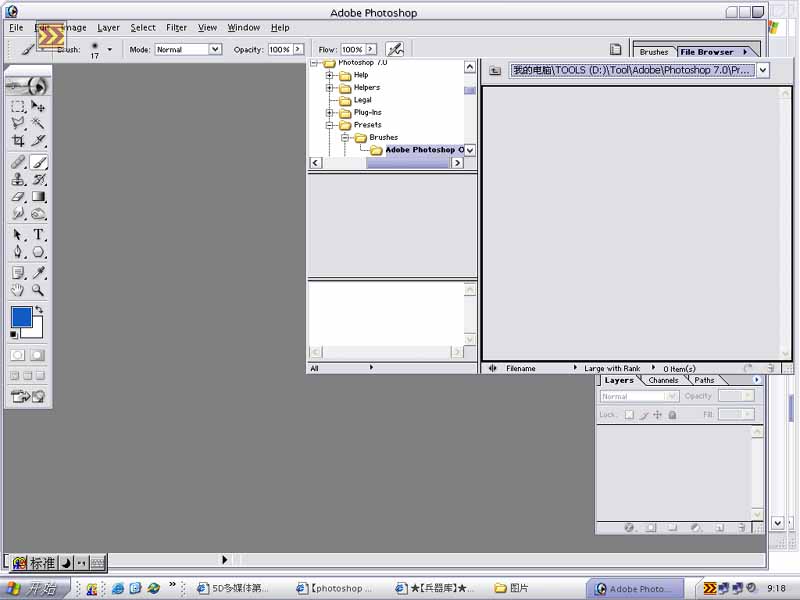Click the blue foreground color swatch
800x600 pixels.
click(21, 316)
